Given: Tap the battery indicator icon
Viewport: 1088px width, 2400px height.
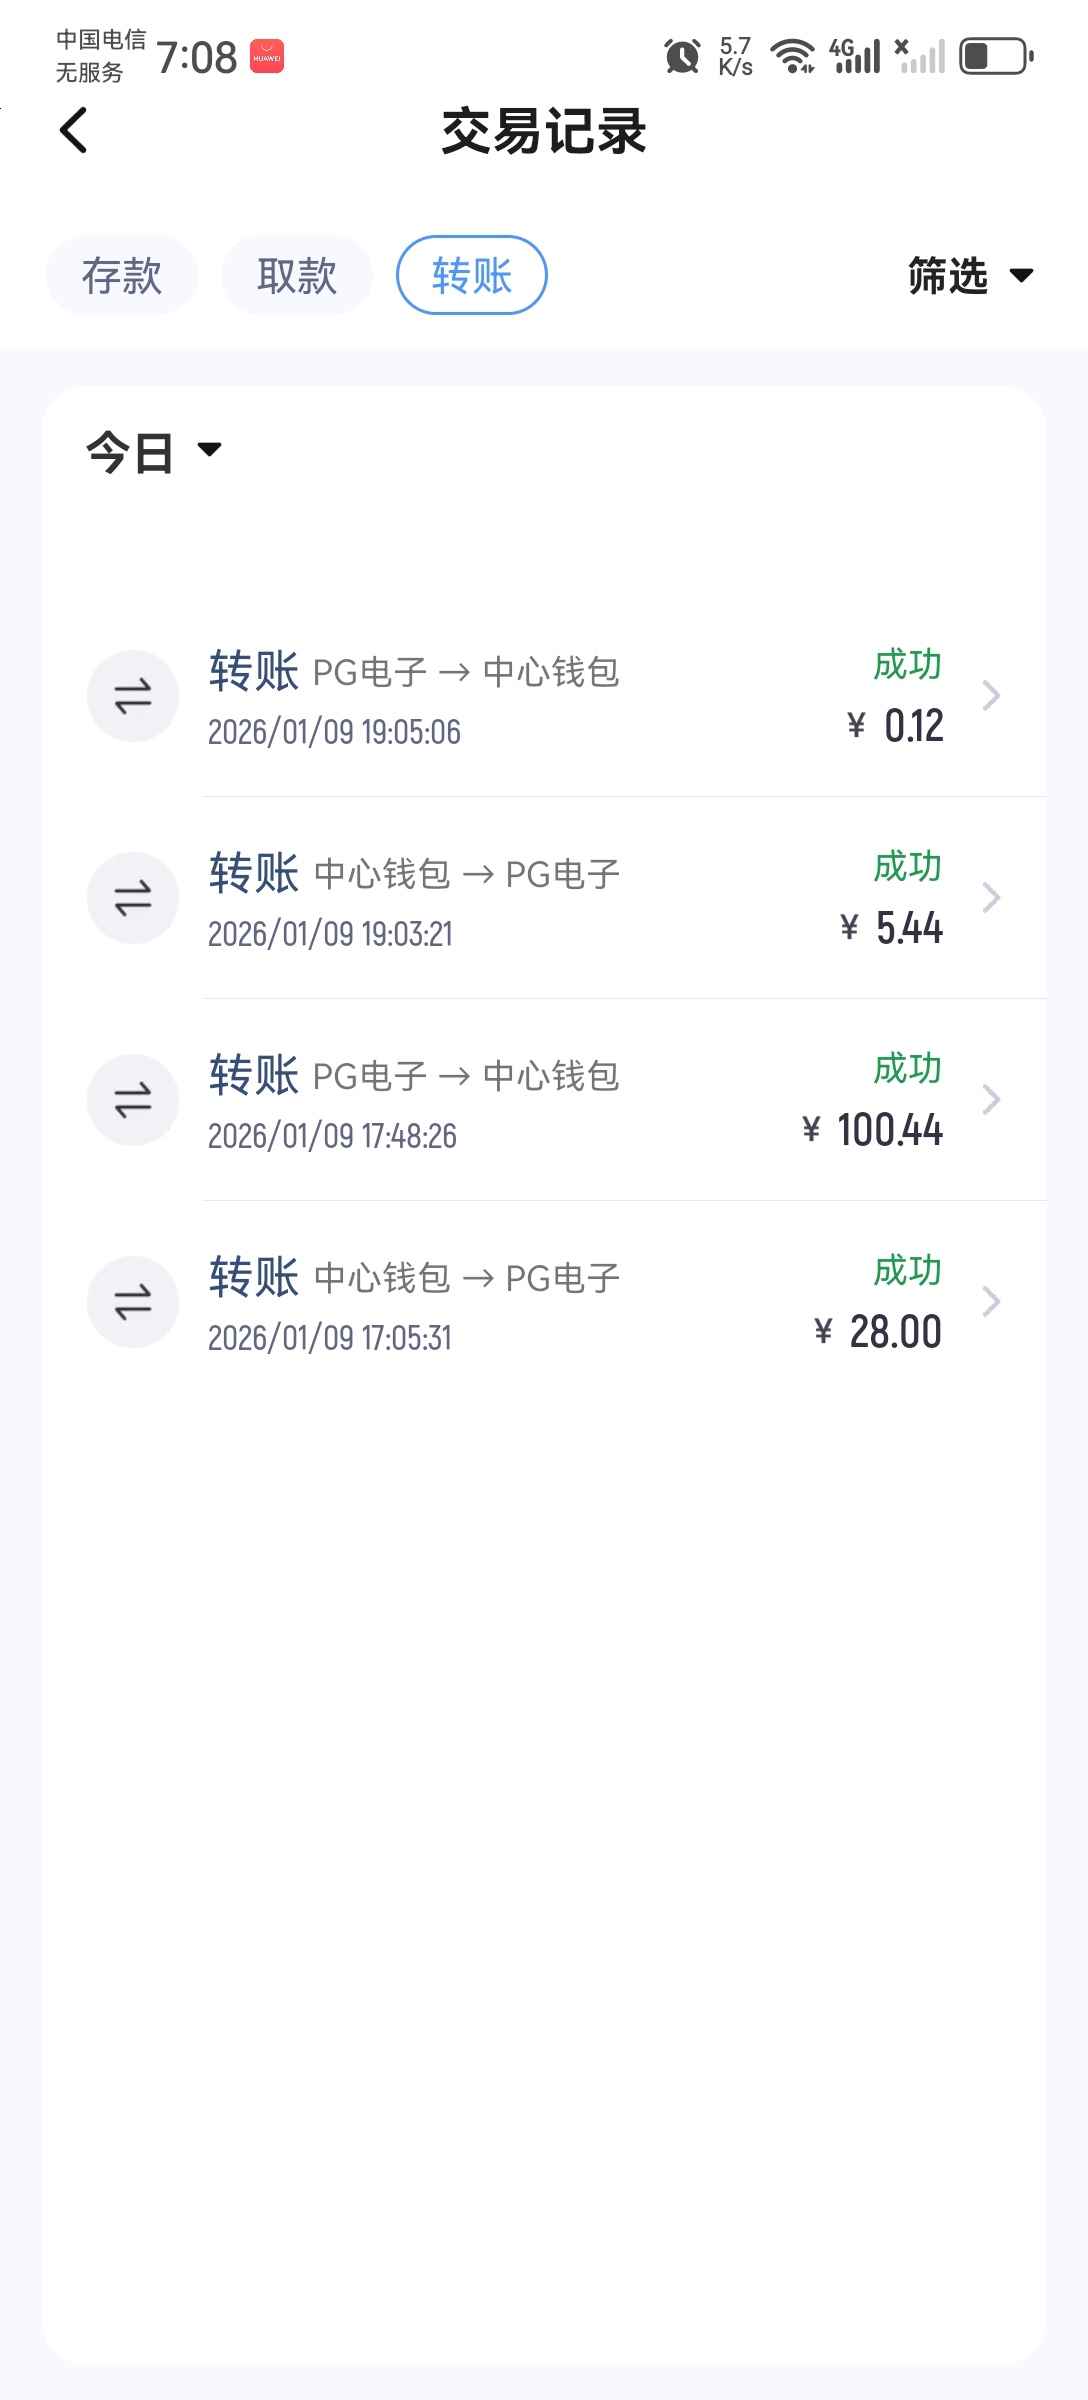Looking at the screenshot, I should [x=996, y=56].
